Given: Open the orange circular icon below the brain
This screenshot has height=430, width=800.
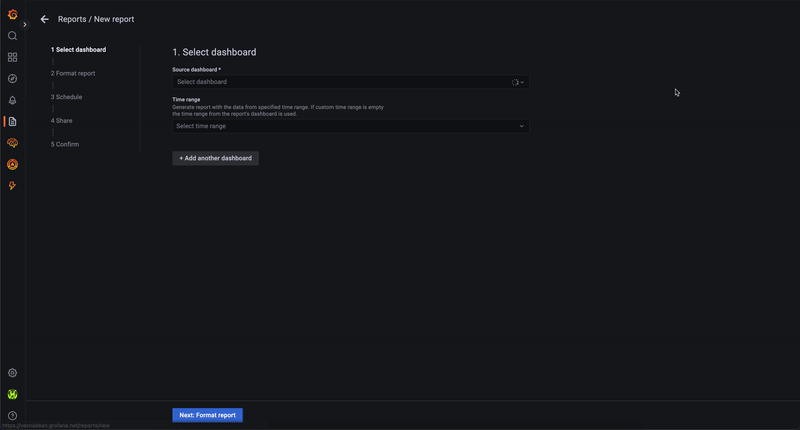Looking at the screenshot, I should click(12, 164).
